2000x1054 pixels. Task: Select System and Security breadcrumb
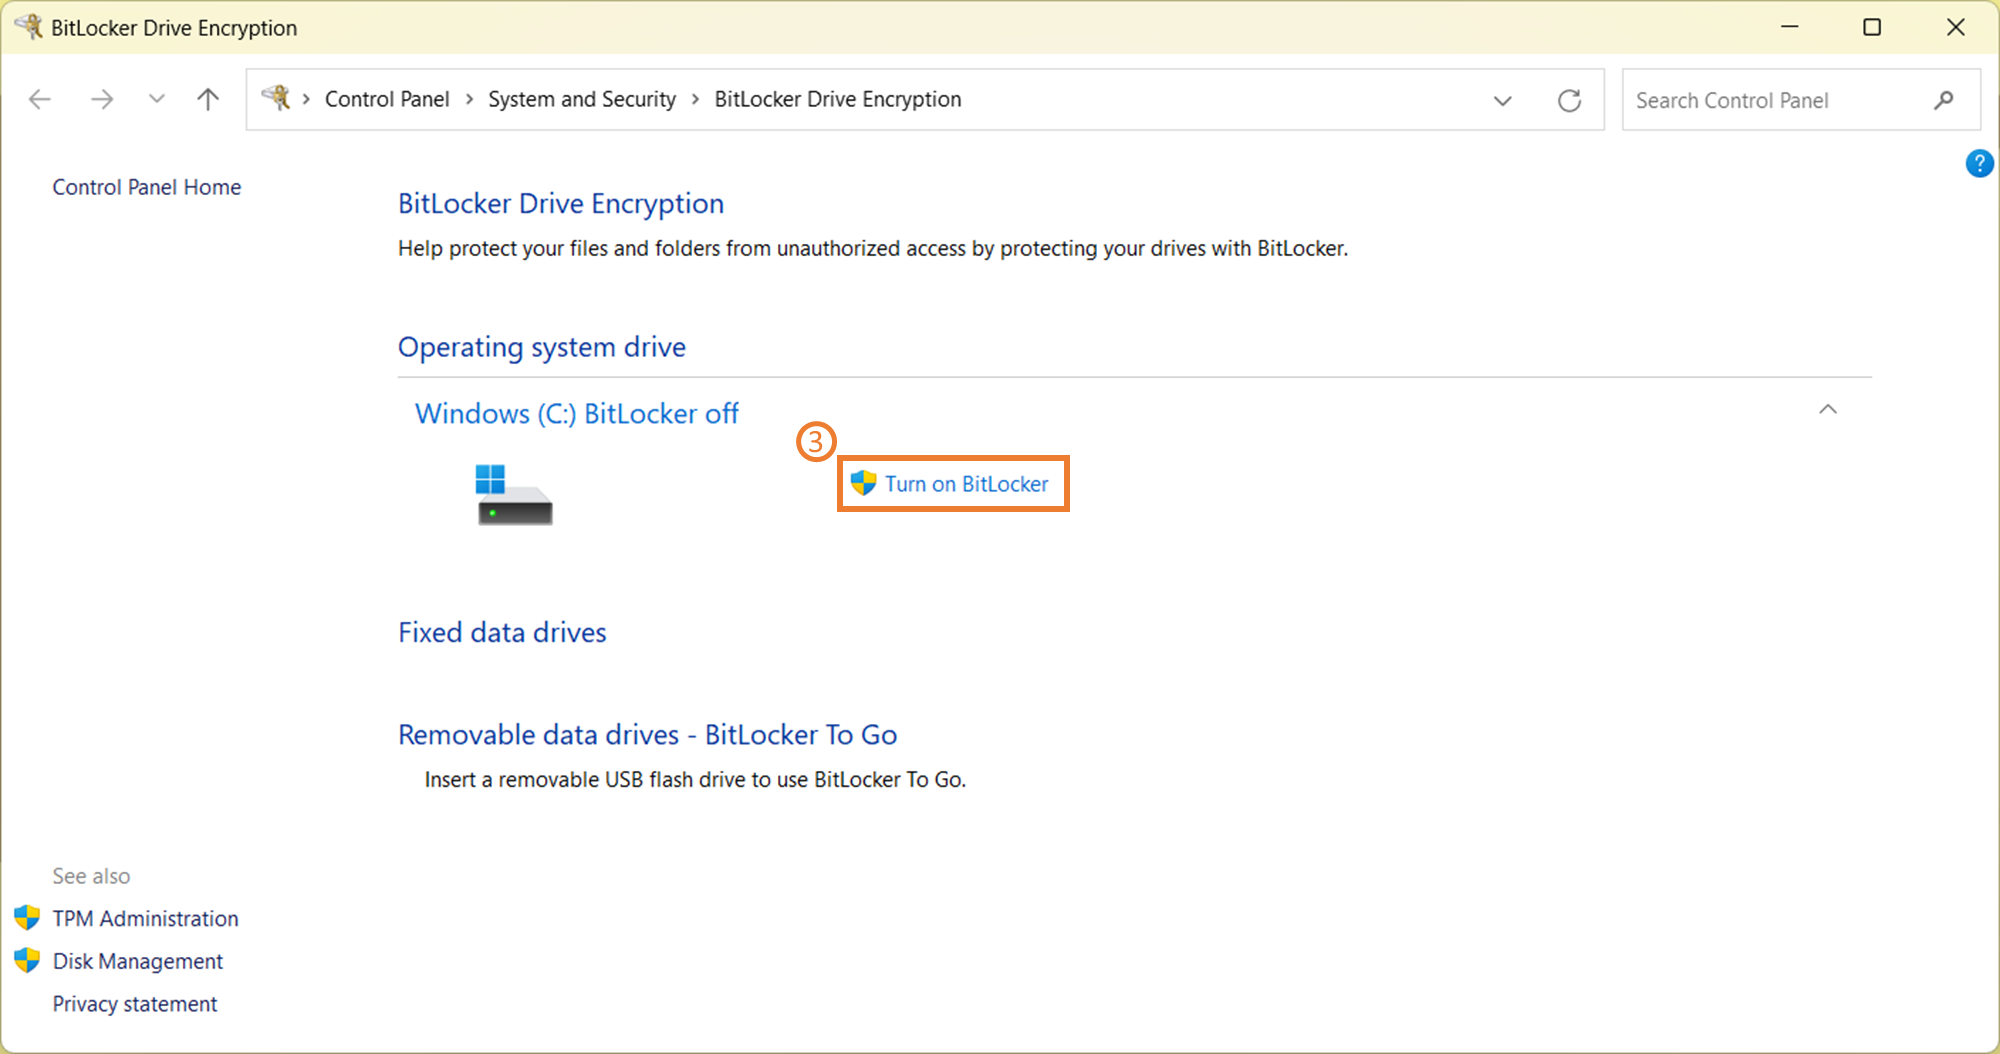coord(581,99)
